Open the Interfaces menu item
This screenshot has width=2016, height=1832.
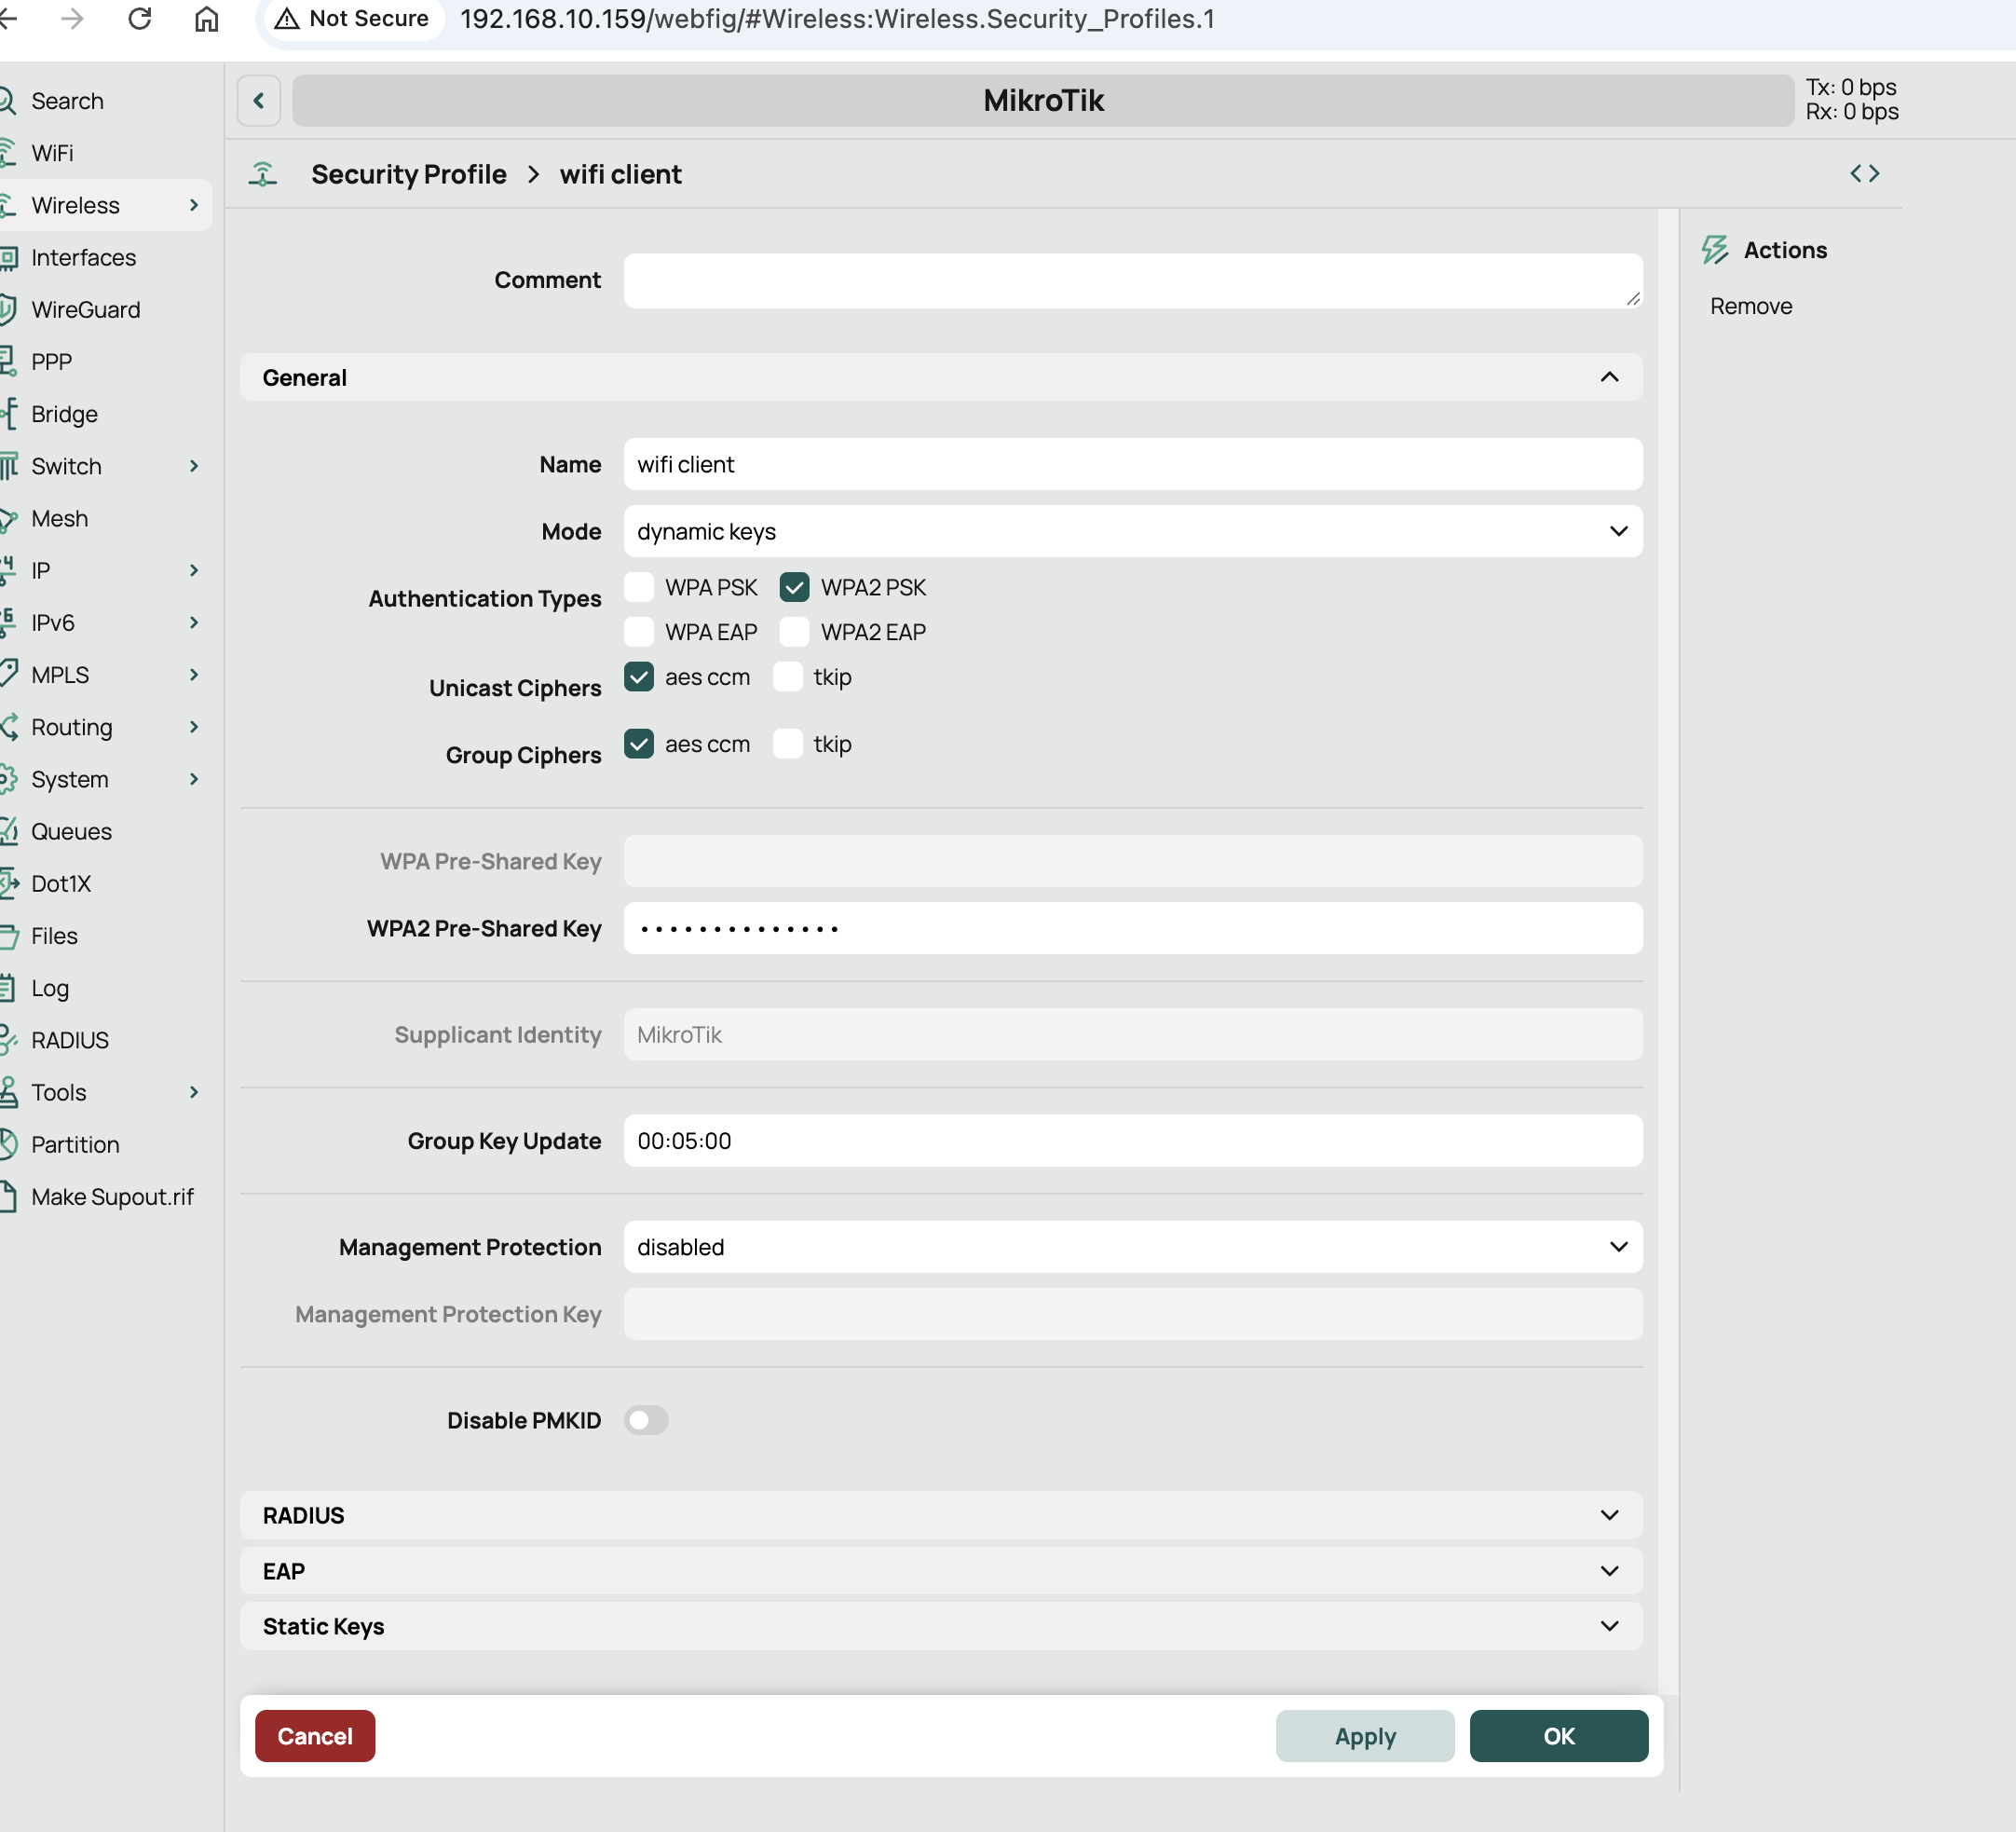pos(83,258)
